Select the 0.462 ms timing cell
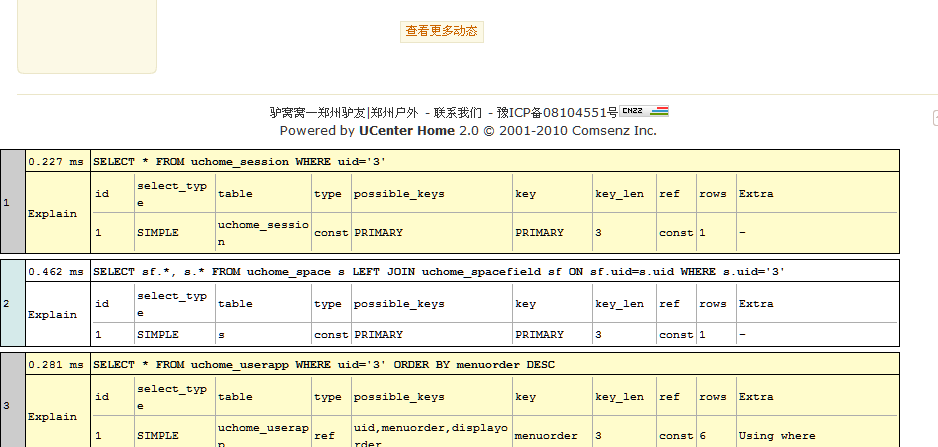The height and width of the screenshot is (447, 938). click(x=57, y=271)
